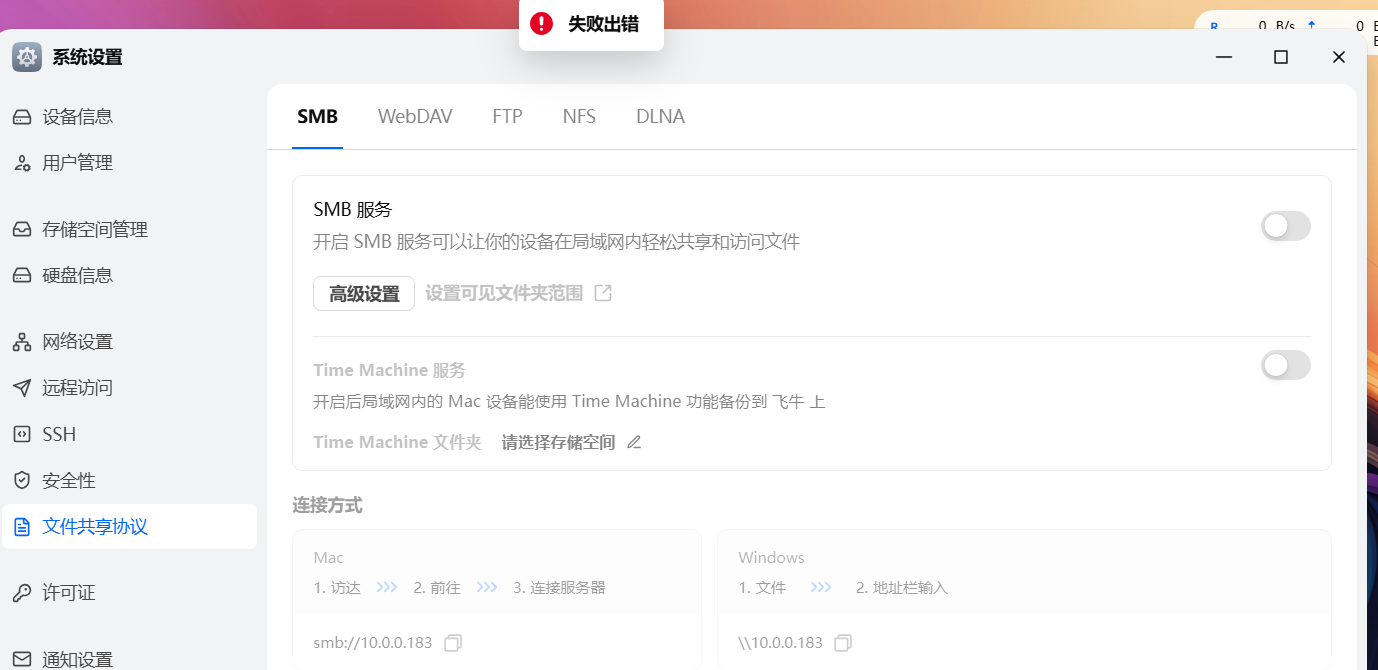This screenshot has height=670, width=1378.
Task: Select 文件共享协议 in the sidebar
Action: pos(129,527)
